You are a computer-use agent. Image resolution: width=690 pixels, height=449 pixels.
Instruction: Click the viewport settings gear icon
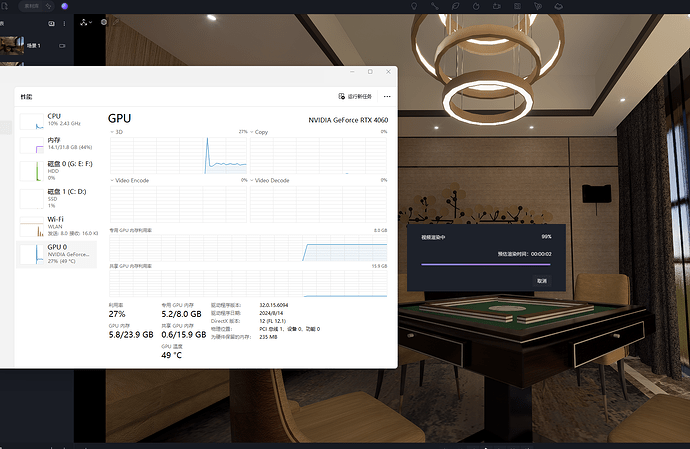(104, 21)
